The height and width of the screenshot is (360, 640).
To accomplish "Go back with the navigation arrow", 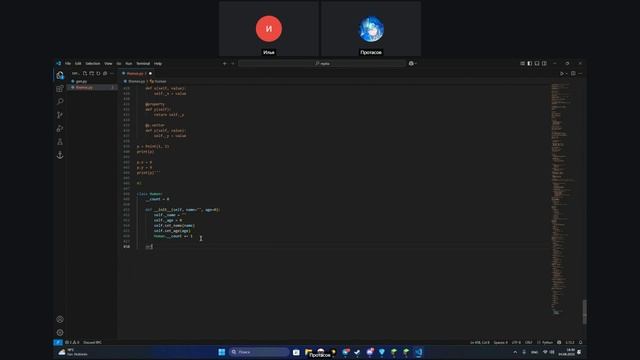I will (x=224, y=63).
